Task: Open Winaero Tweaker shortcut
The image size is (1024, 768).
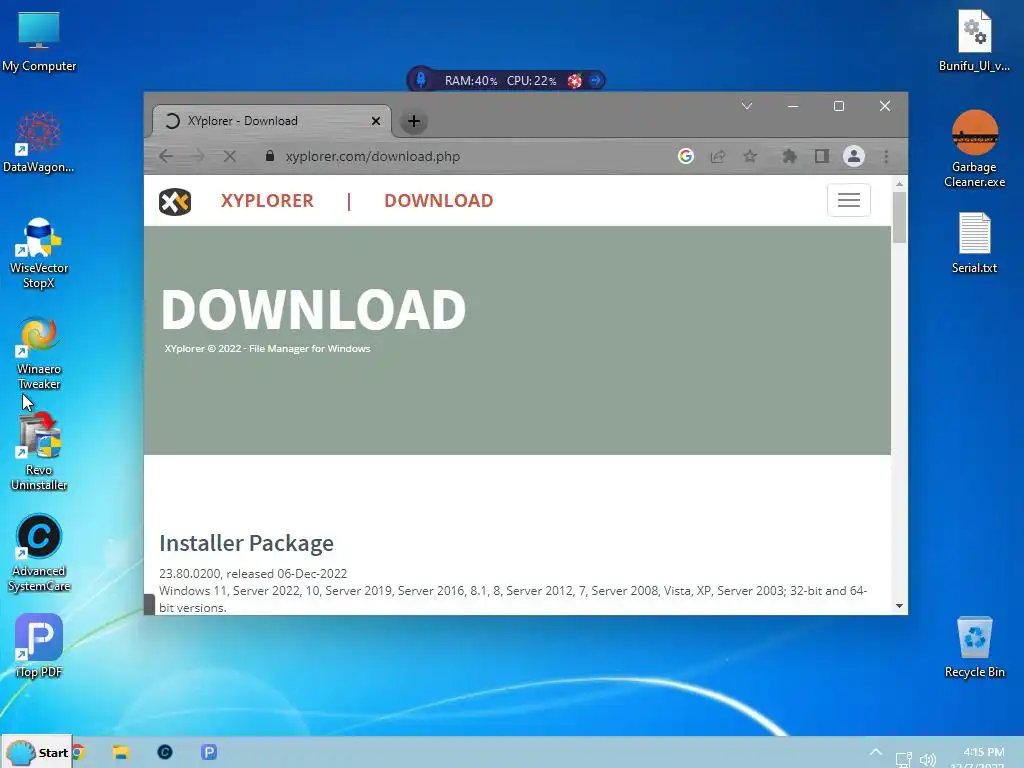Action: click(x=39, y=354)
